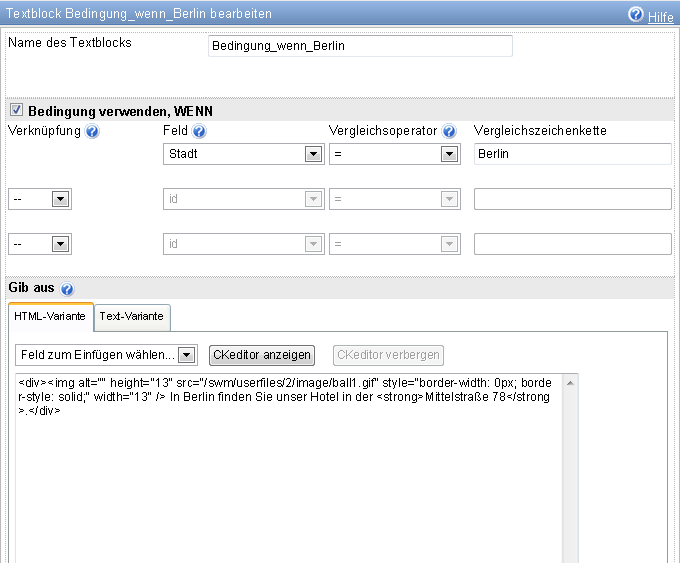The width and height of the screenshot is (680, 563).
Task: Select the HTML-Variante tab
Action: point(50,316)
